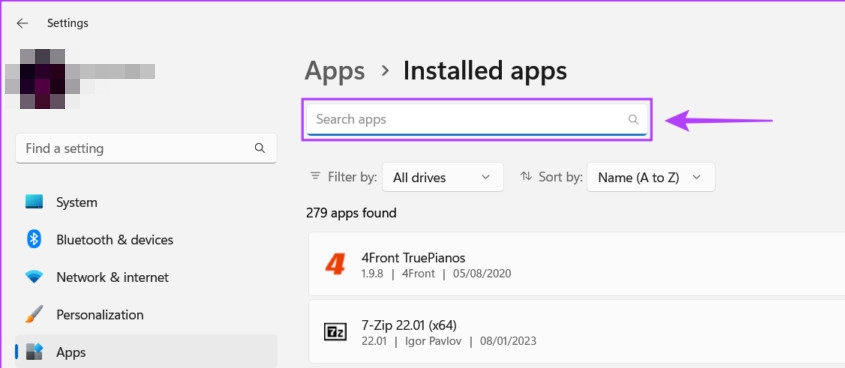Click the 279 apps found text
845x368 pixels.
tap(351, 213)
